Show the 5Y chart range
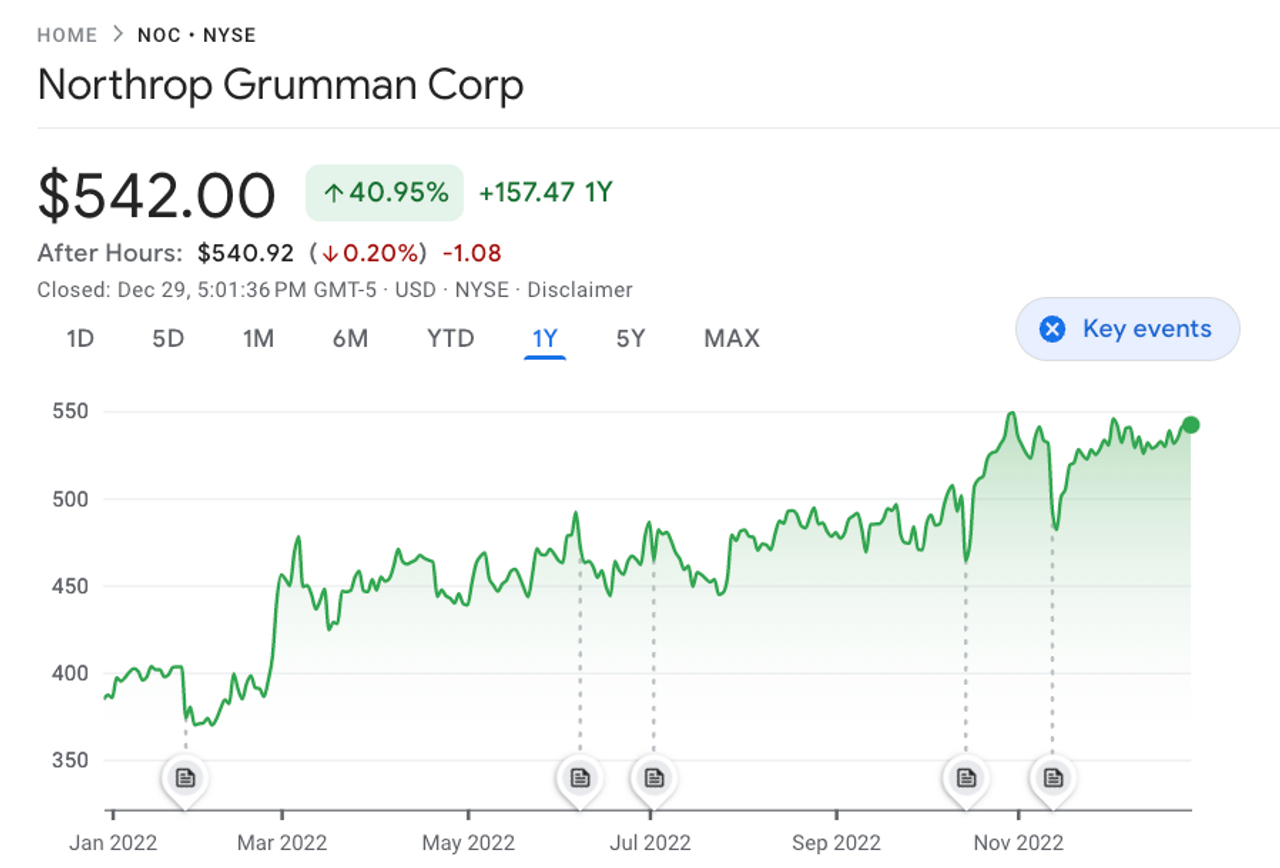1280x868 pixels. click(630, 339)
